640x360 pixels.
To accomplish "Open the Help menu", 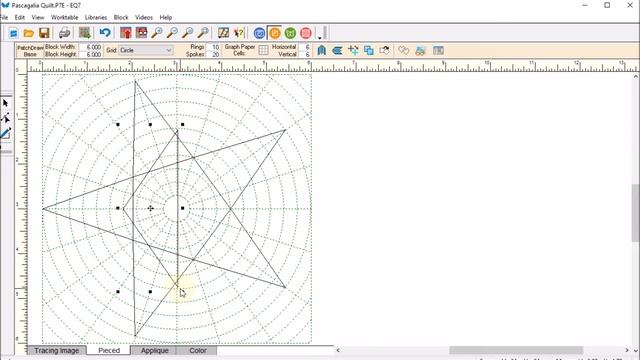I will [166, 18].
